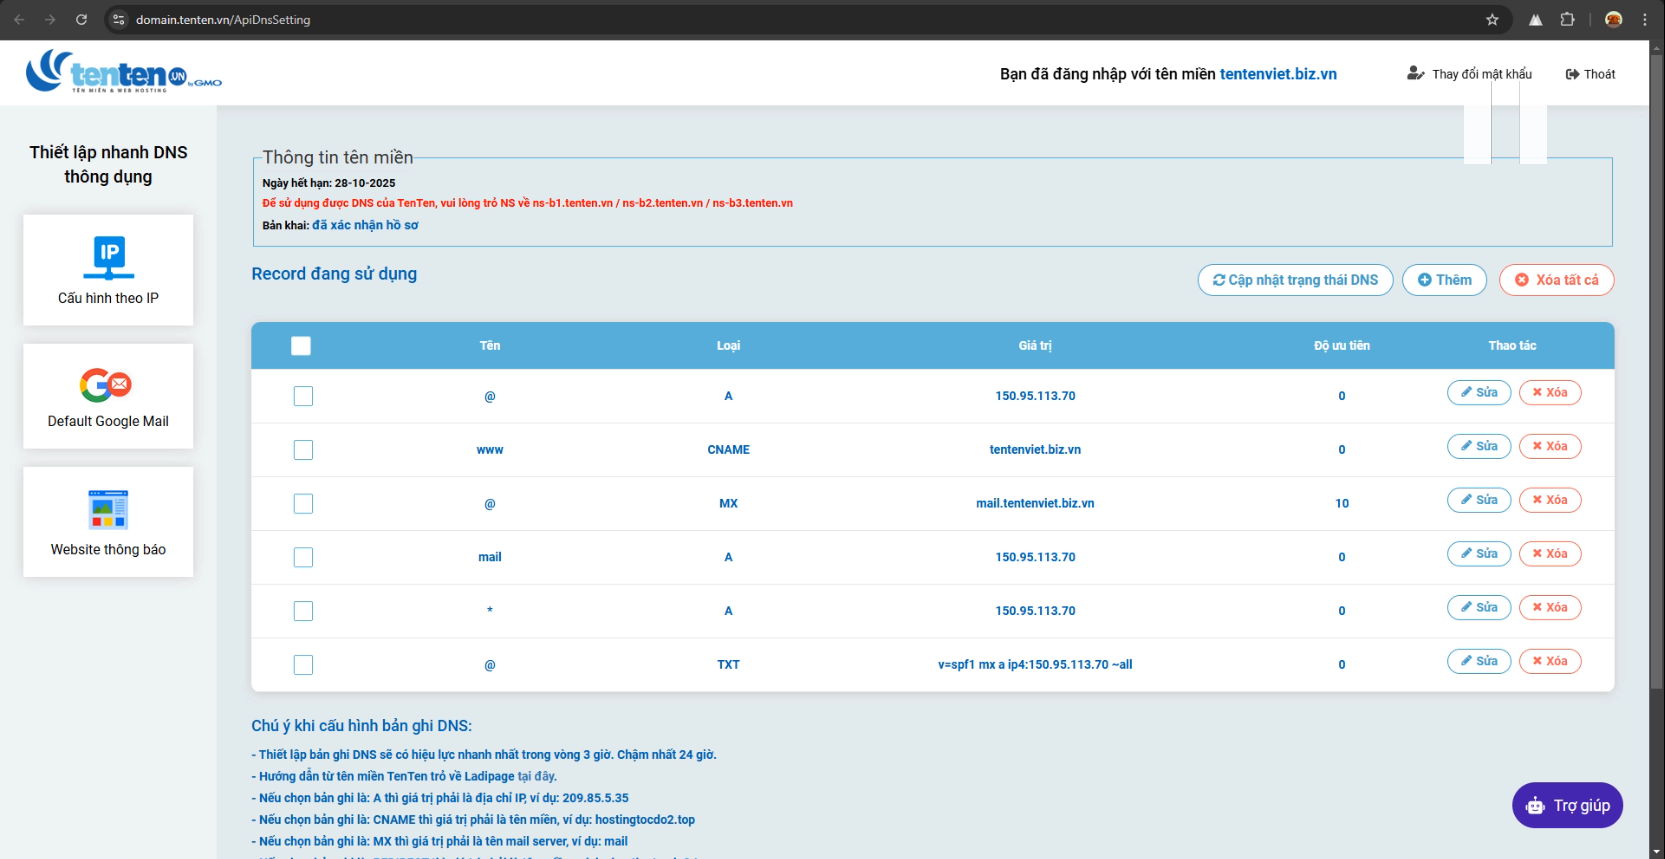Viewport: 1665px width, 859px height.
Task: Open the Cấu hình theo IP option label
Action: click(108, 298)
